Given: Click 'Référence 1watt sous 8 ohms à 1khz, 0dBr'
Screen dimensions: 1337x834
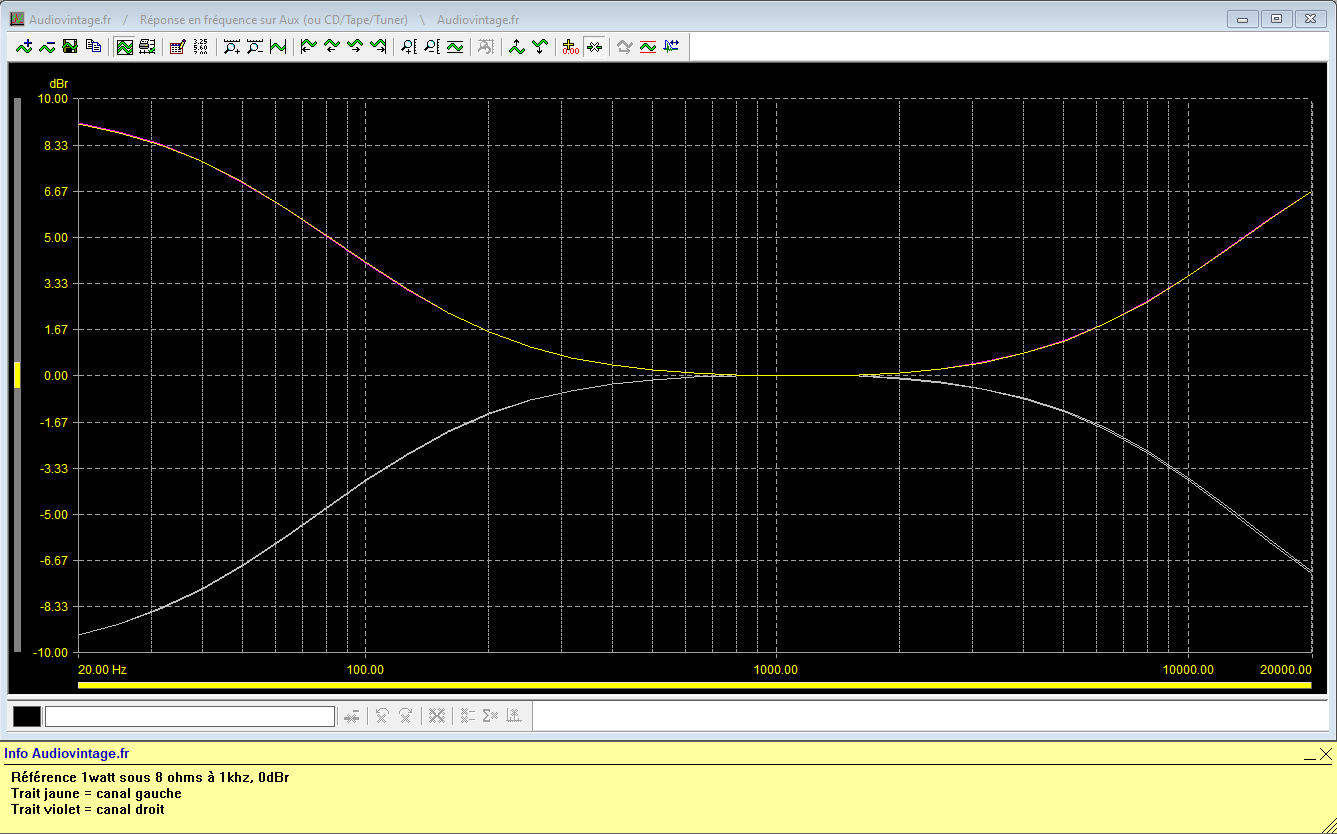Looking at the screenshot, I should 151,777.
